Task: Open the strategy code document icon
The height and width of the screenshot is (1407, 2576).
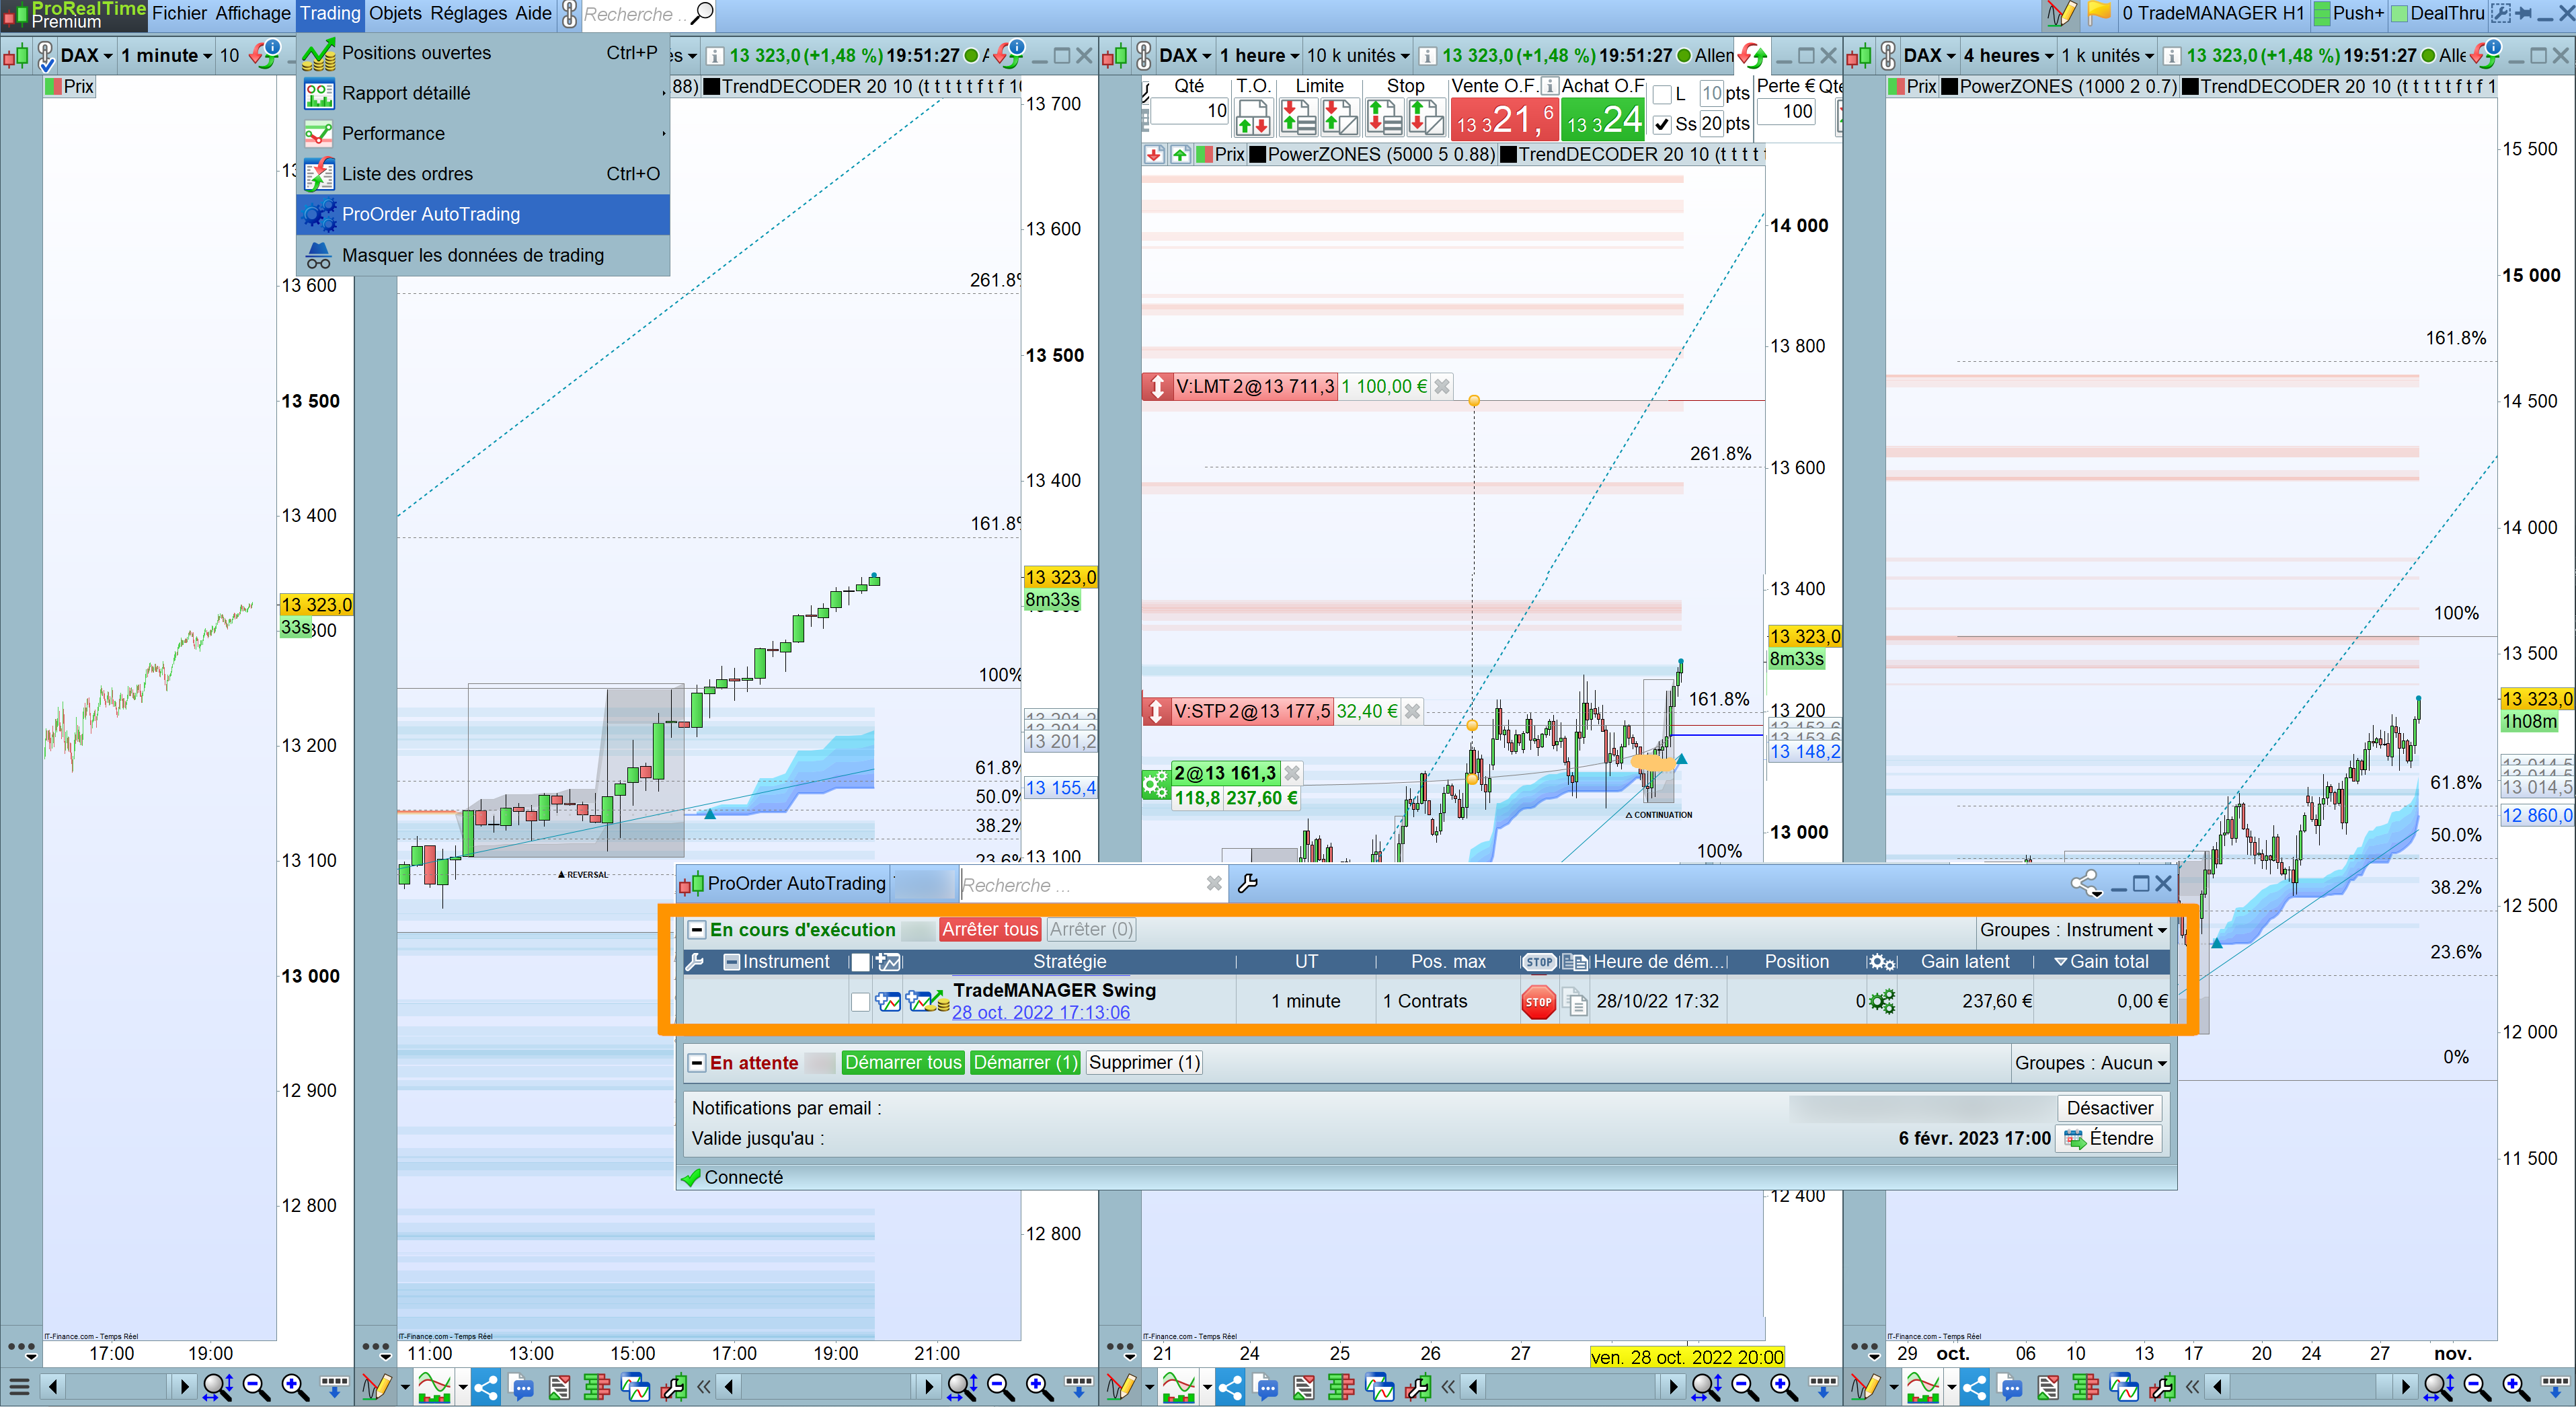Action: pos(1575,1001)
